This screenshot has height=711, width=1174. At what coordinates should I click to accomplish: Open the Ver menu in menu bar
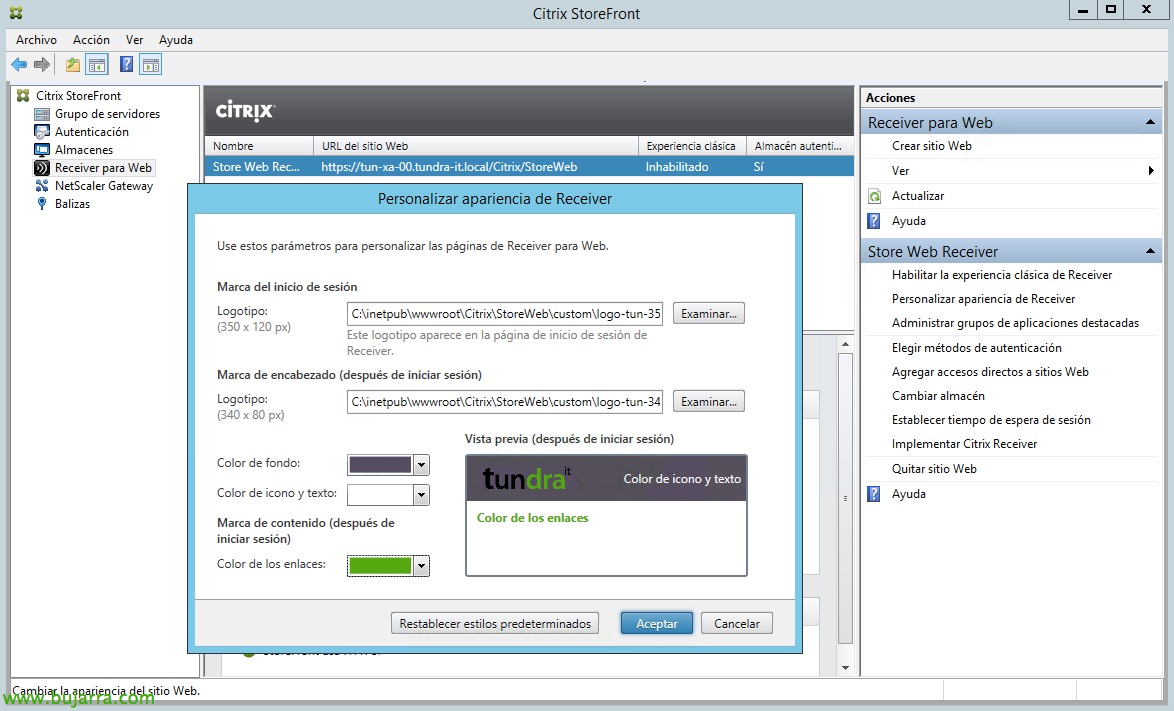[135, 40]
